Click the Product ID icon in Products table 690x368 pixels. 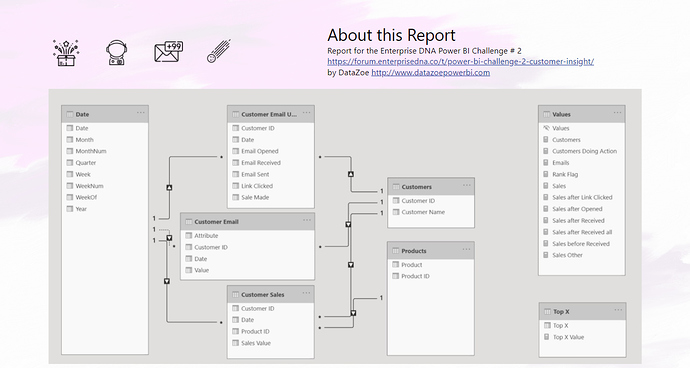[x=396, y=276]
